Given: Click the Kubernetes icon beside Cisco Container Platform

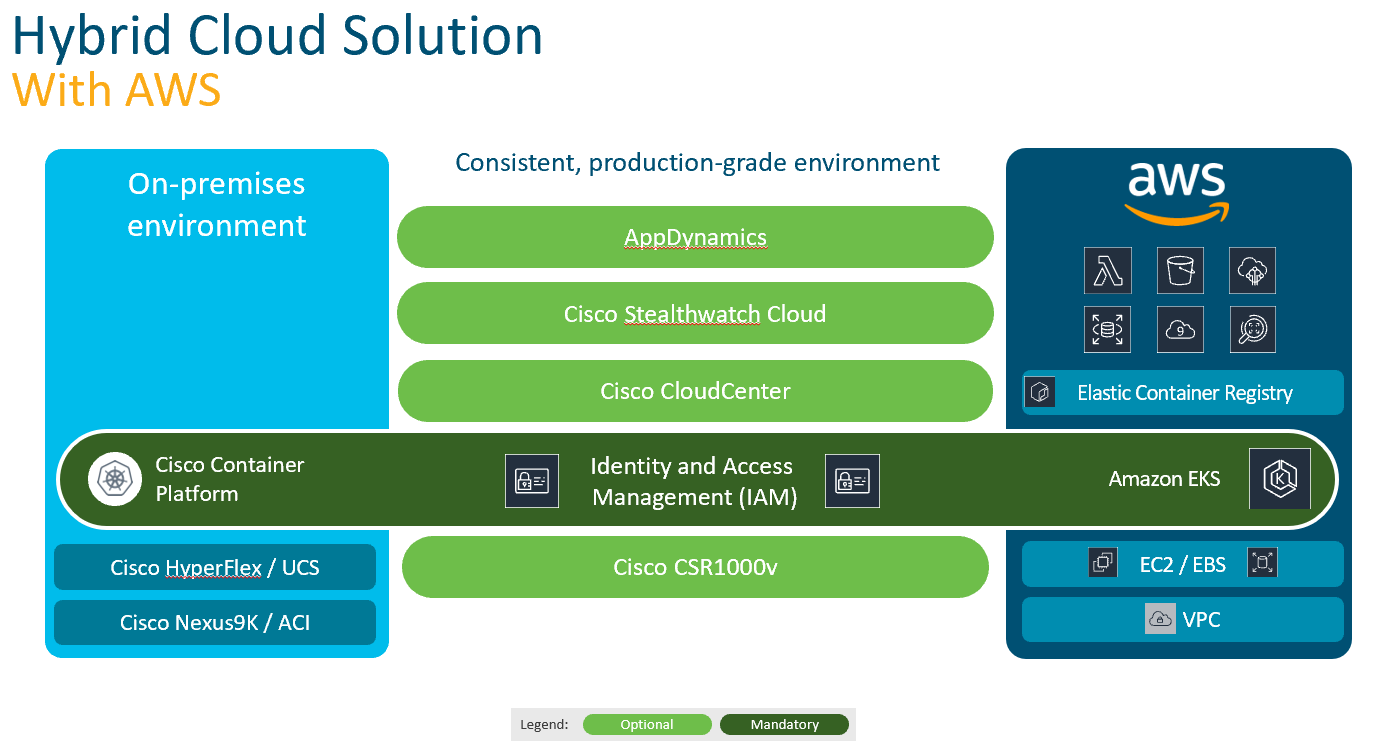Looking at the screenshot, I should pos(115,479).
